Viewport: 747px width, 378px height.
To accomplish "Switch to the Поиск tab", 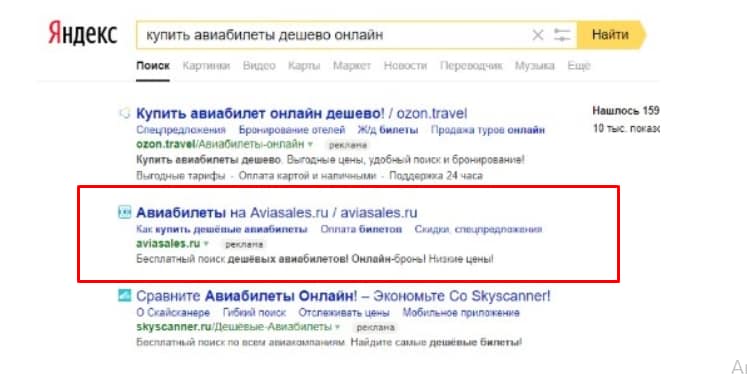I will pyautogui.click(x=153, y=66).
